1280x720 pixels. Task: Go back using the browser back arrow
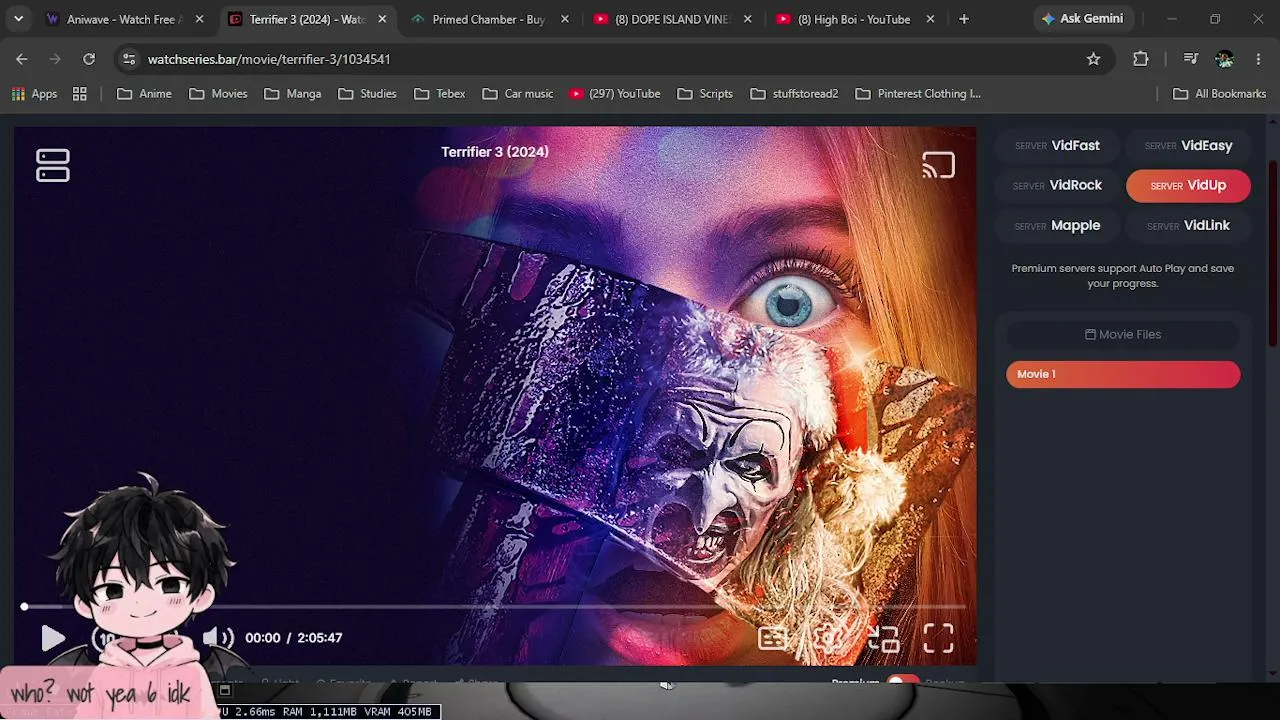click(22, 59)
